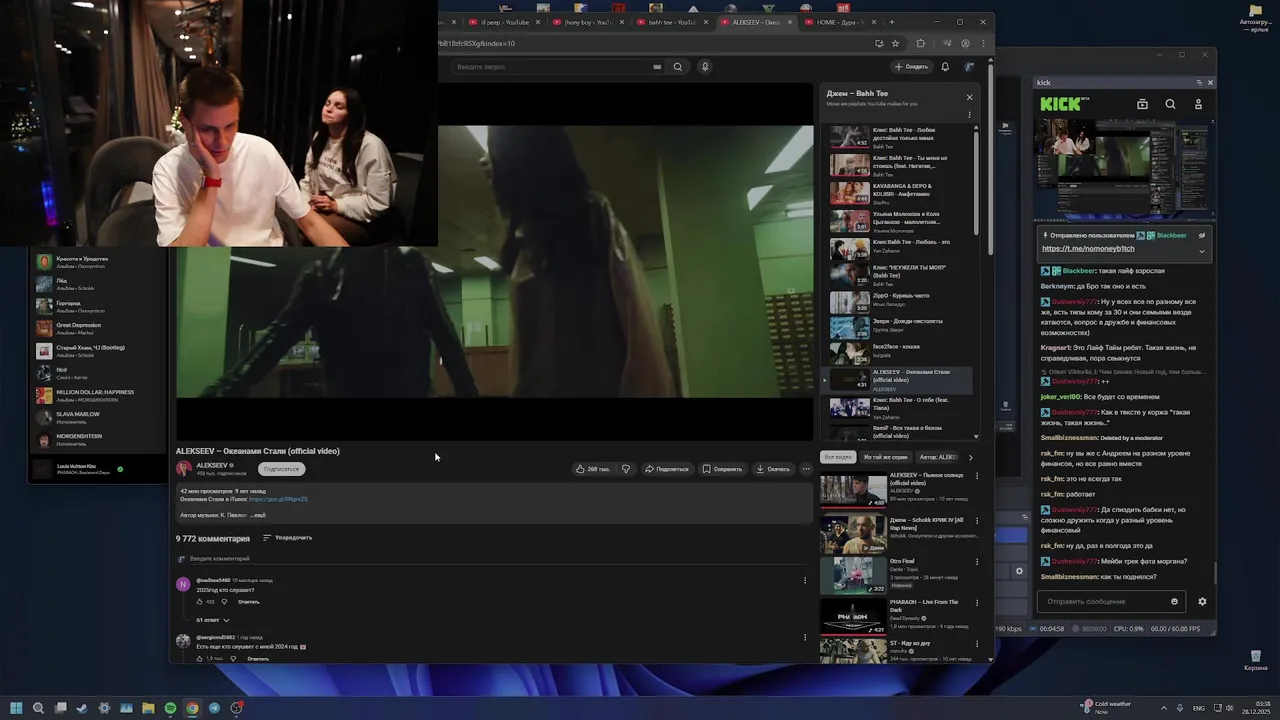Open the emoji picker in Kick chat

point(1174,602)
